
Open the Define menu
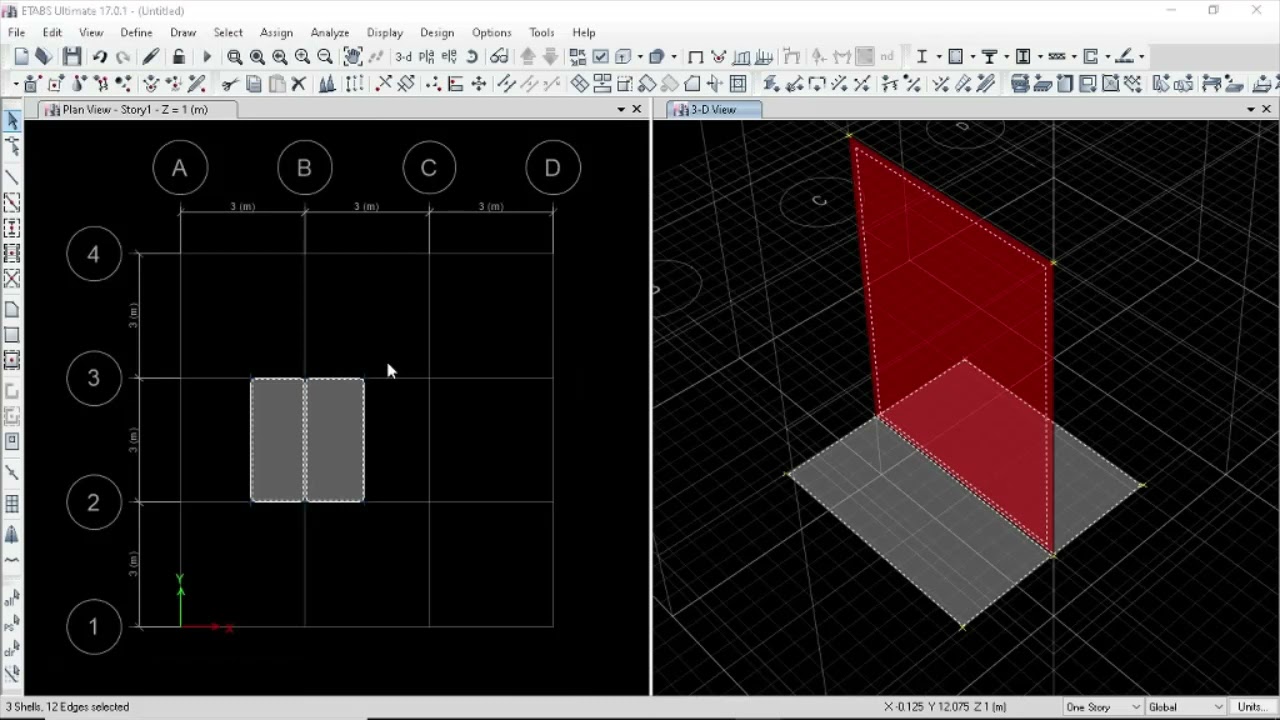[x=136, y=32]
